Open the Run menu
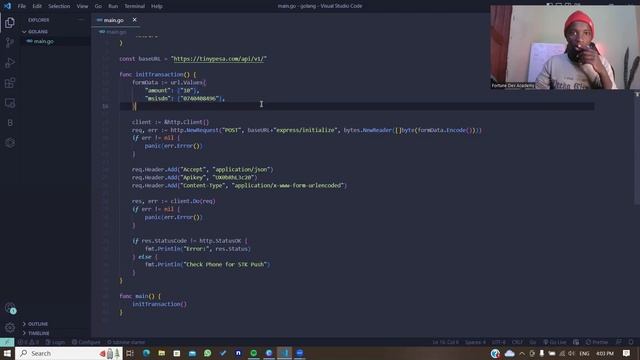 [x=113, y=6]
